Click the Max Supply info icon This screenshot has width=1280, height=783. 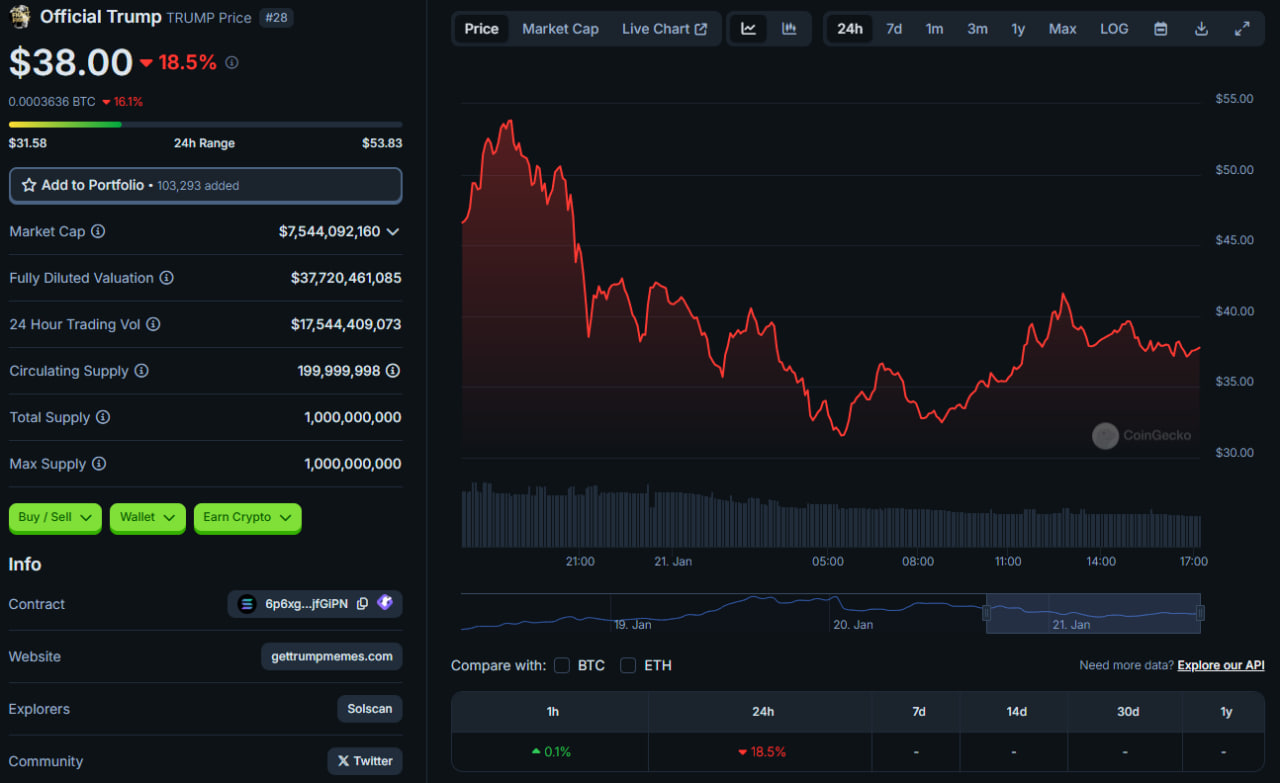pyautogui.click(x=99, y=464)
